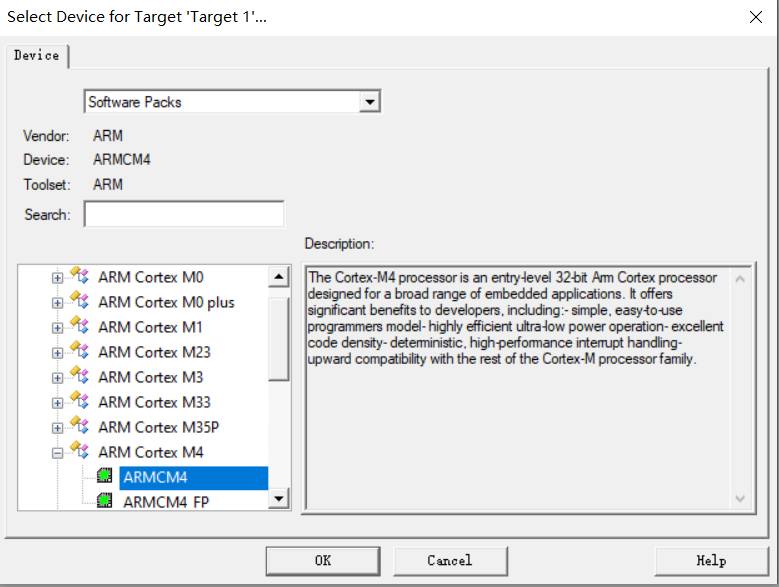
Task: Click the ARM Cortex M33 family icon
Action: point(79,400)
